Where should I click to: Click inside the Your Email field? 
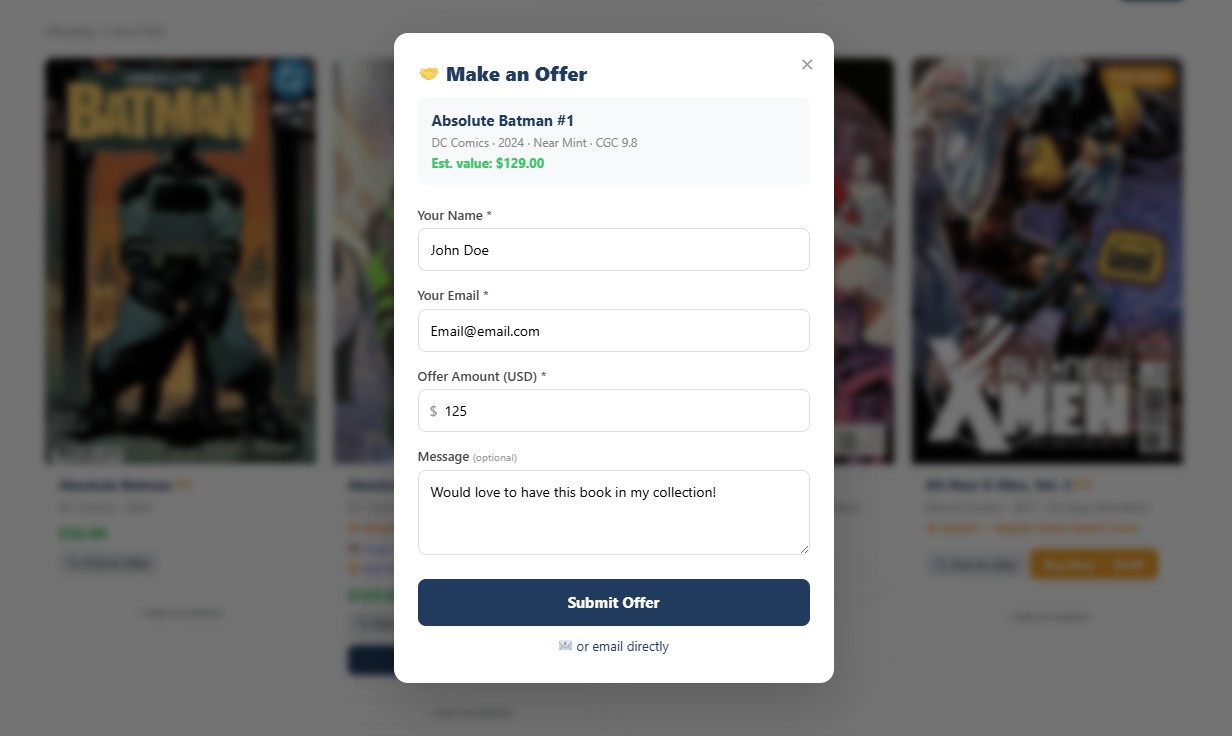click(613, 330)
